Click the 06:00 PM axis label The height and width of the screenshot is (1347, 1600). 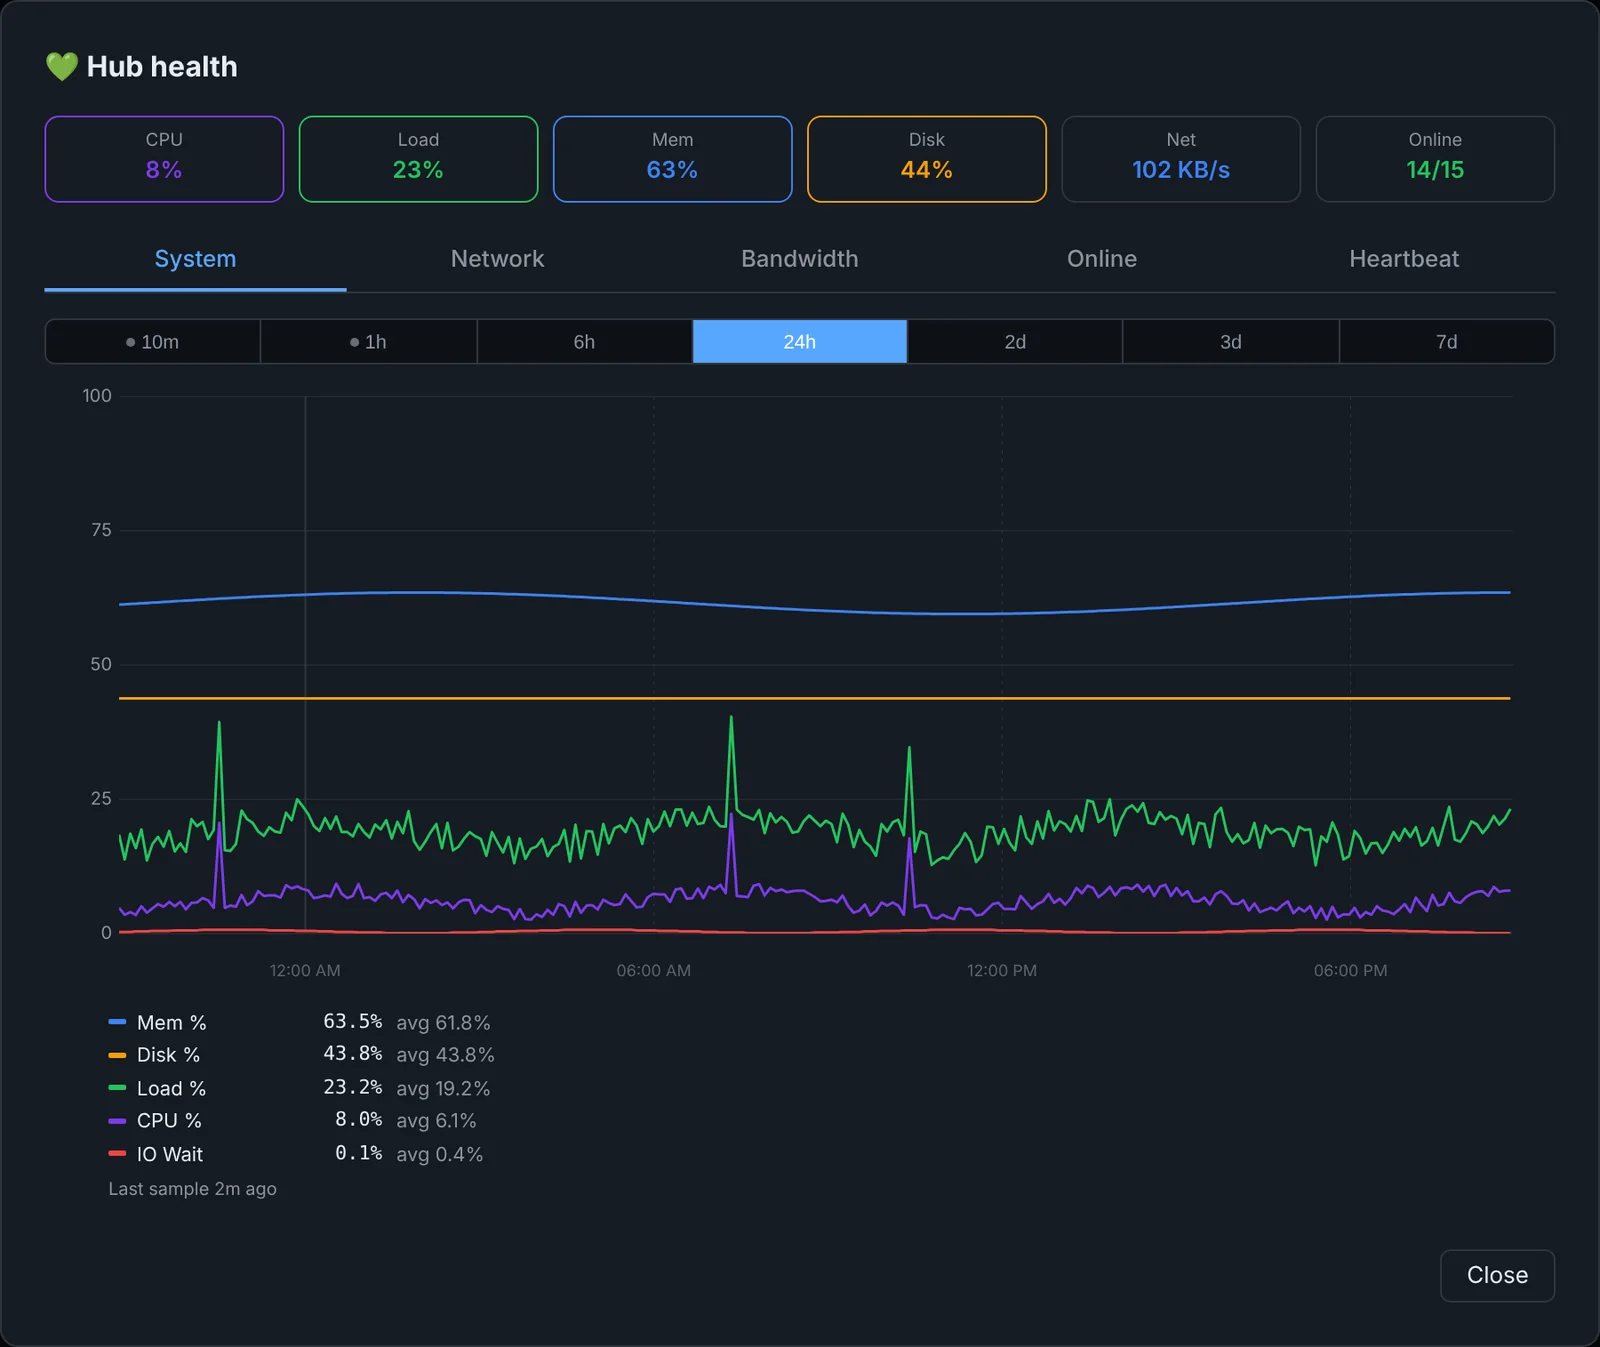(x=1350, y=970)
